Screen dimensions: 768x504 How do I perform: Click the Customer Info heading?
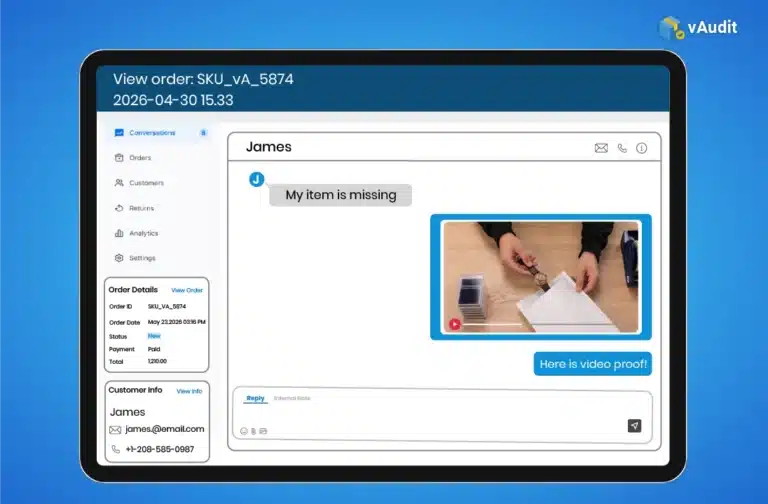pyautogui.click(x=135, y=390)
